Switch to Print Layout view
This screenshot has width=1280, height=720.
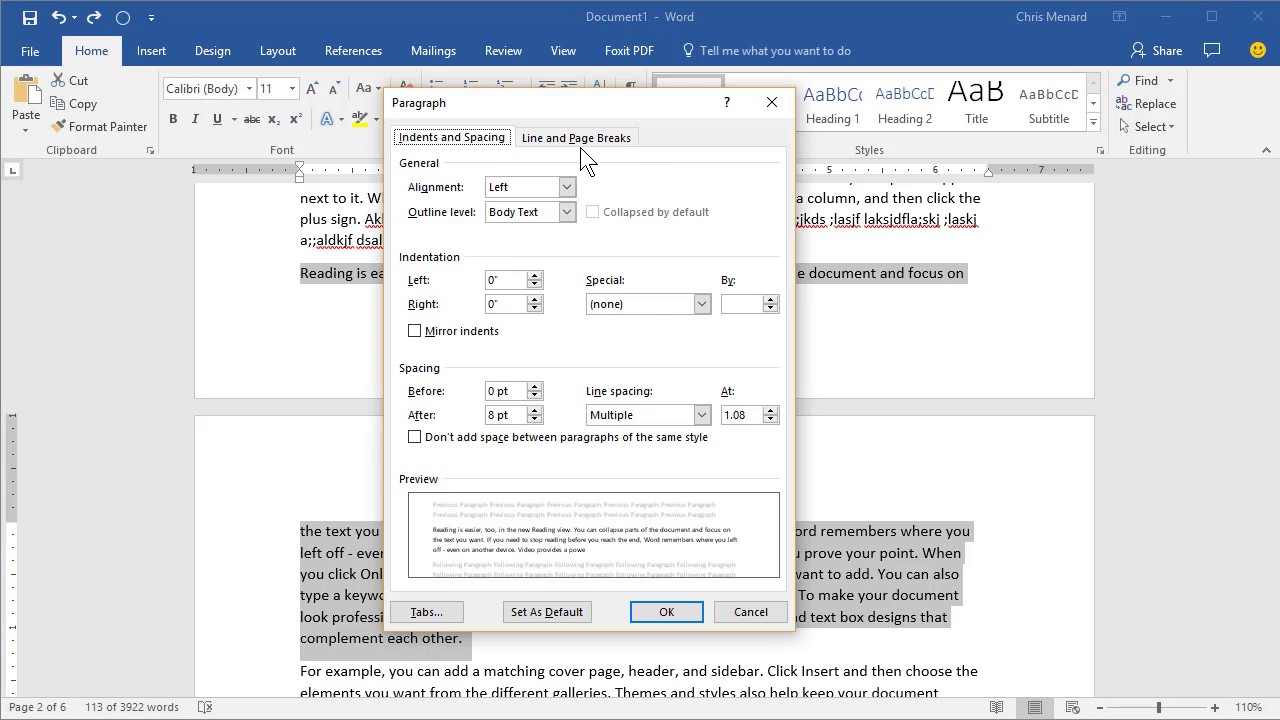click(x=1035, y=707)
